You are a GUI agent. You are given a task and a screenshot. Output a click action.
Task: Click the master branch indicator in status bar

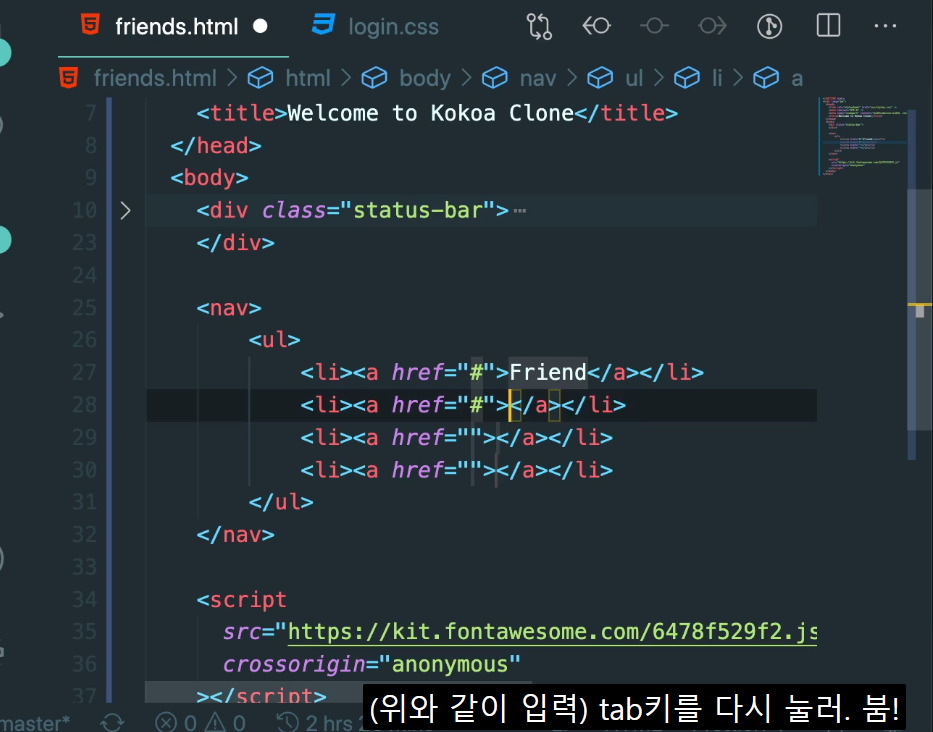pos(35,722)
